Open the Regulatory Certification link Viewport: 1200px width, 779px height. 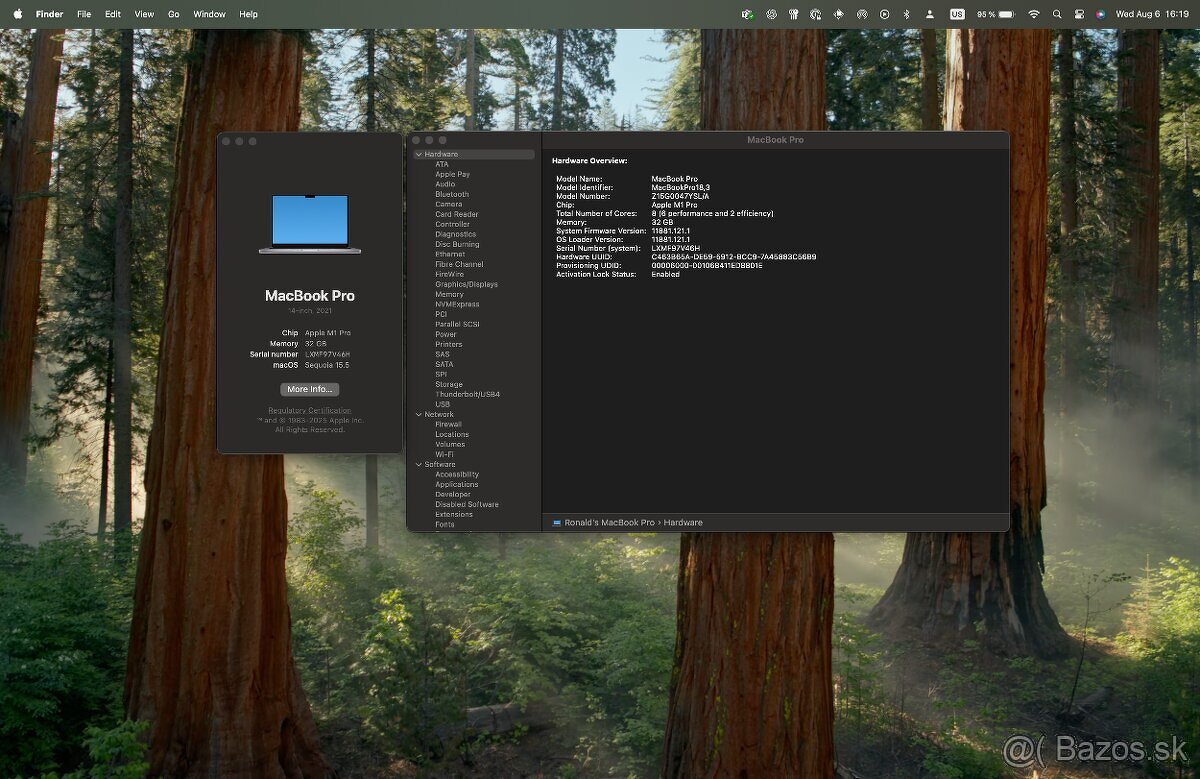[309, 410]
